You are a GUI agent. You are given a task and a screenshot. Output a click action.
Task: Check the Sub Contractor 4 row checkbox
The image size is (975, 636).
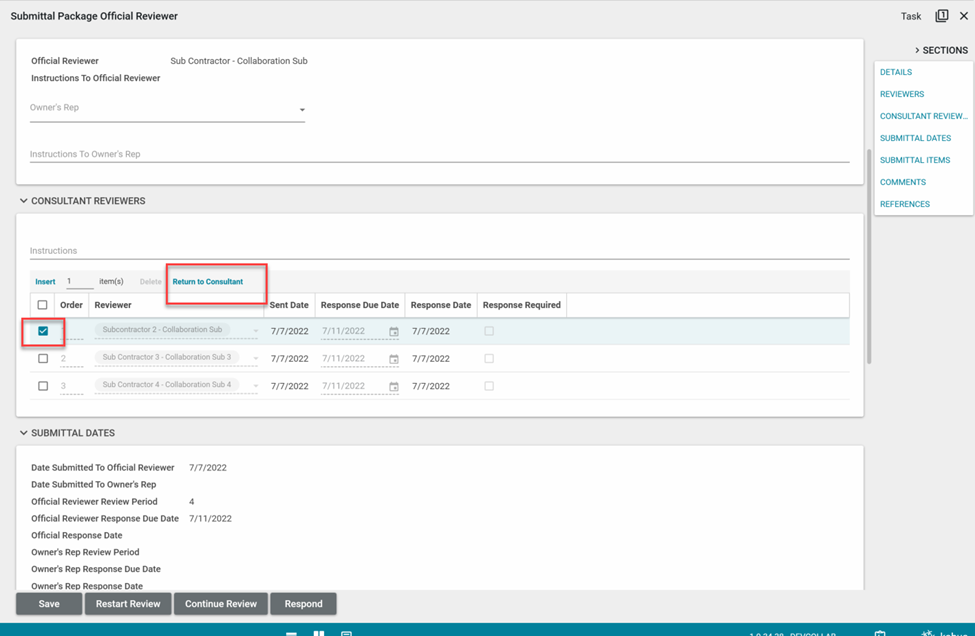(43, 386)
